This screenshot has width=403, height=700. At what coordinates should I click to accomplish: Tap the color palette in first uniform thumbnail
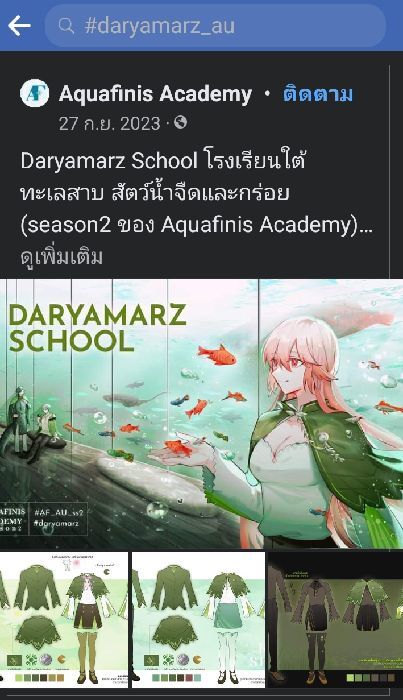pyautogui.click(x=40, y=678)
